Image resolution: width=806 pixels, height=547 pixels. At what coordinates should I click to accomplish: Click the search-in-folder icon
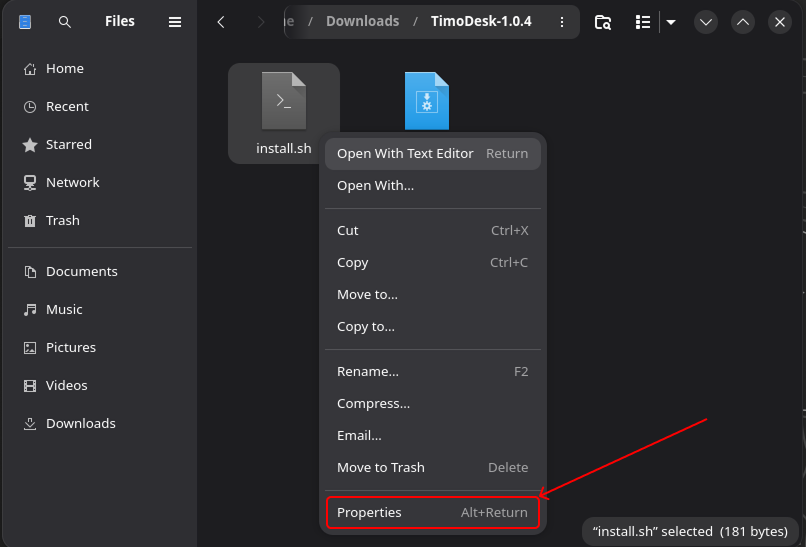(x=602, y=22)
